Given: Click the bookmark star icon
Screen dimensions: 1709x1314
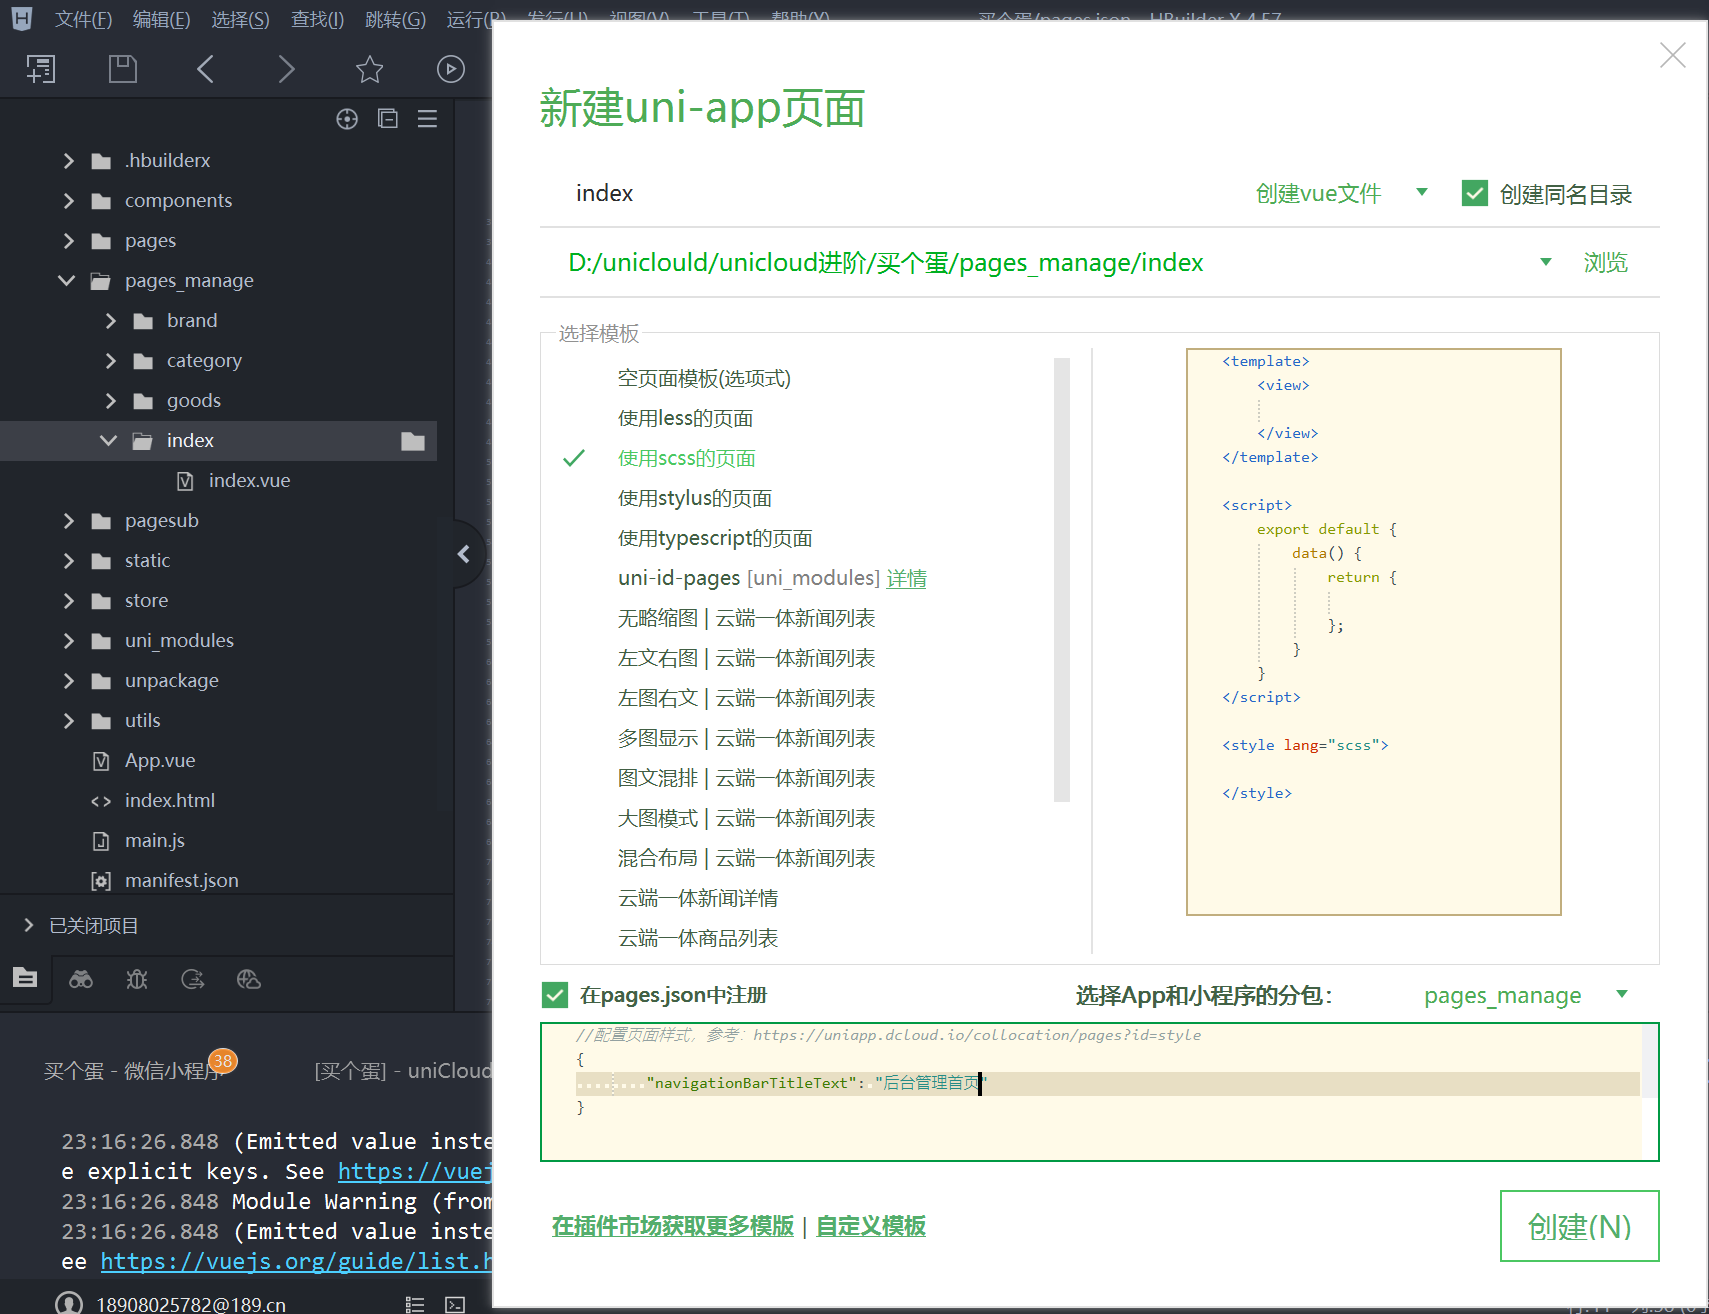Looking at the screenshot, I should 369,69.
